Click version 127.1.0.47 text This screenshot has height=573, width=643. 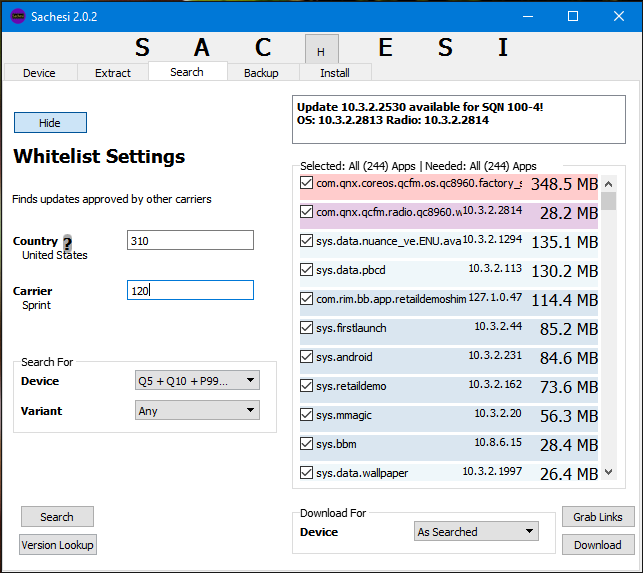click(x=495, y=297)
